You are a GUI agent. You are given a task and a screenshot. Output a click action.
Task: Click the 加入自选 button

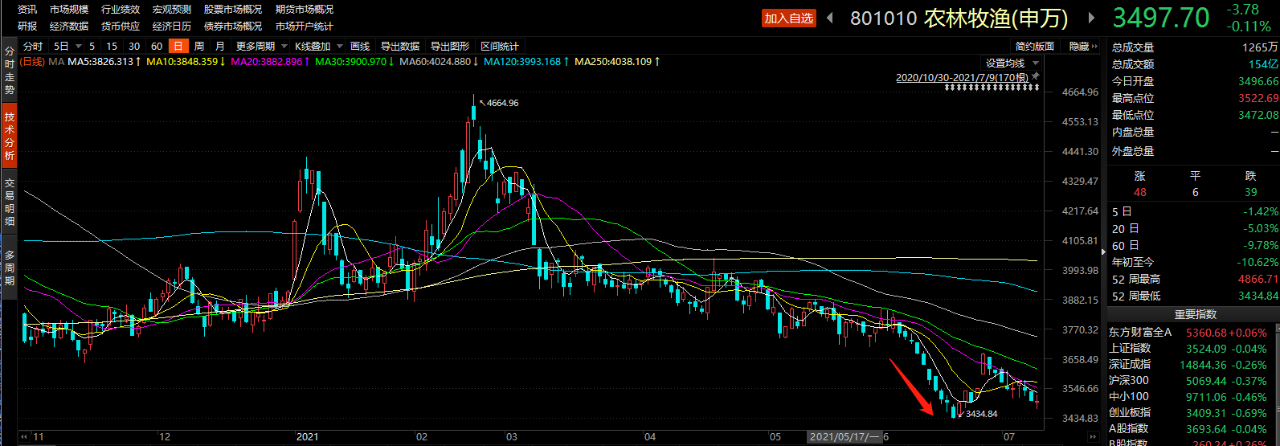pos(789,18)
